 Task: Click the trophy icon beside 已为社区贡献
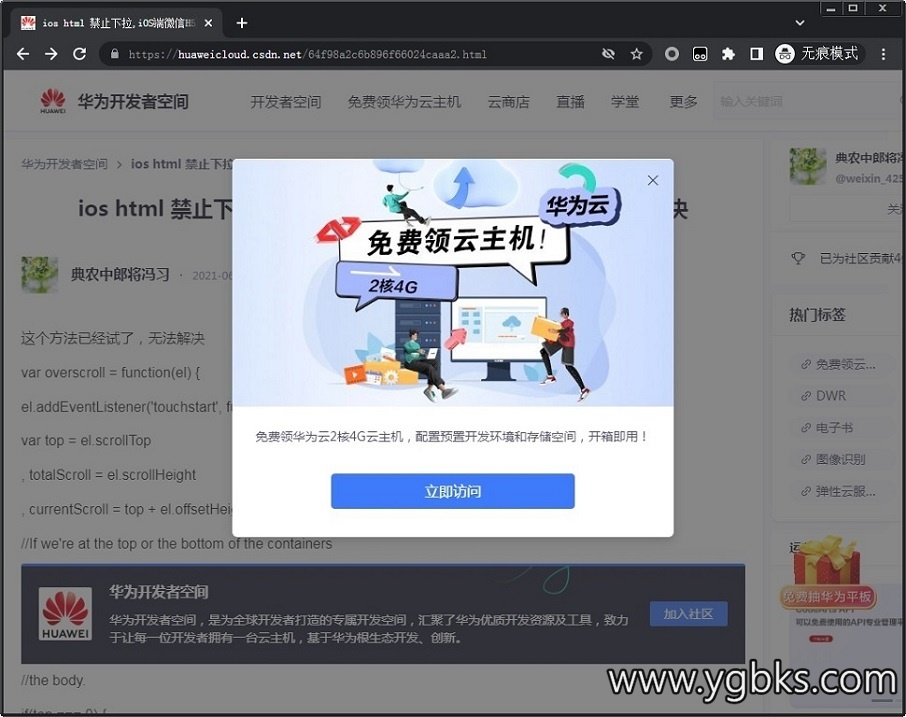click(x=798, y=258)
